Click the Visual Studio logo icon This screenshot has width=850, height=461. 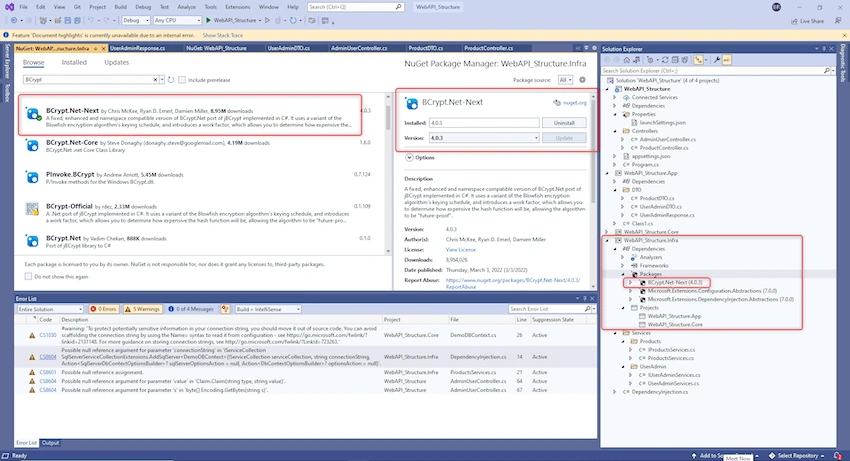(9, 7)
